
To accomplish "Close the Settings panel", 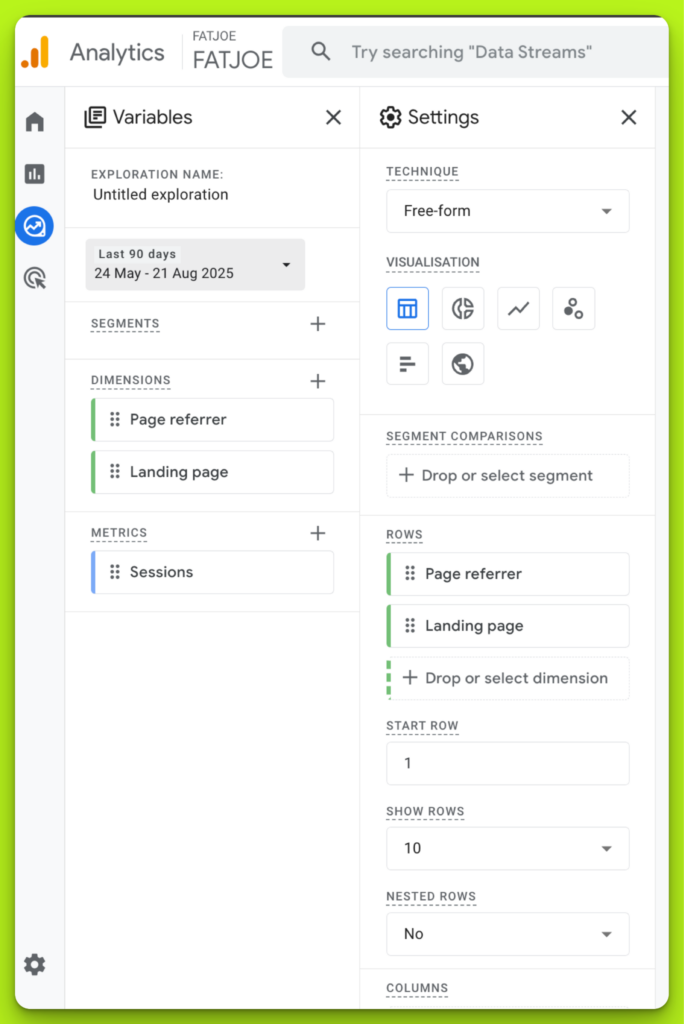I will pyautogui.click(x=628, y=118).
